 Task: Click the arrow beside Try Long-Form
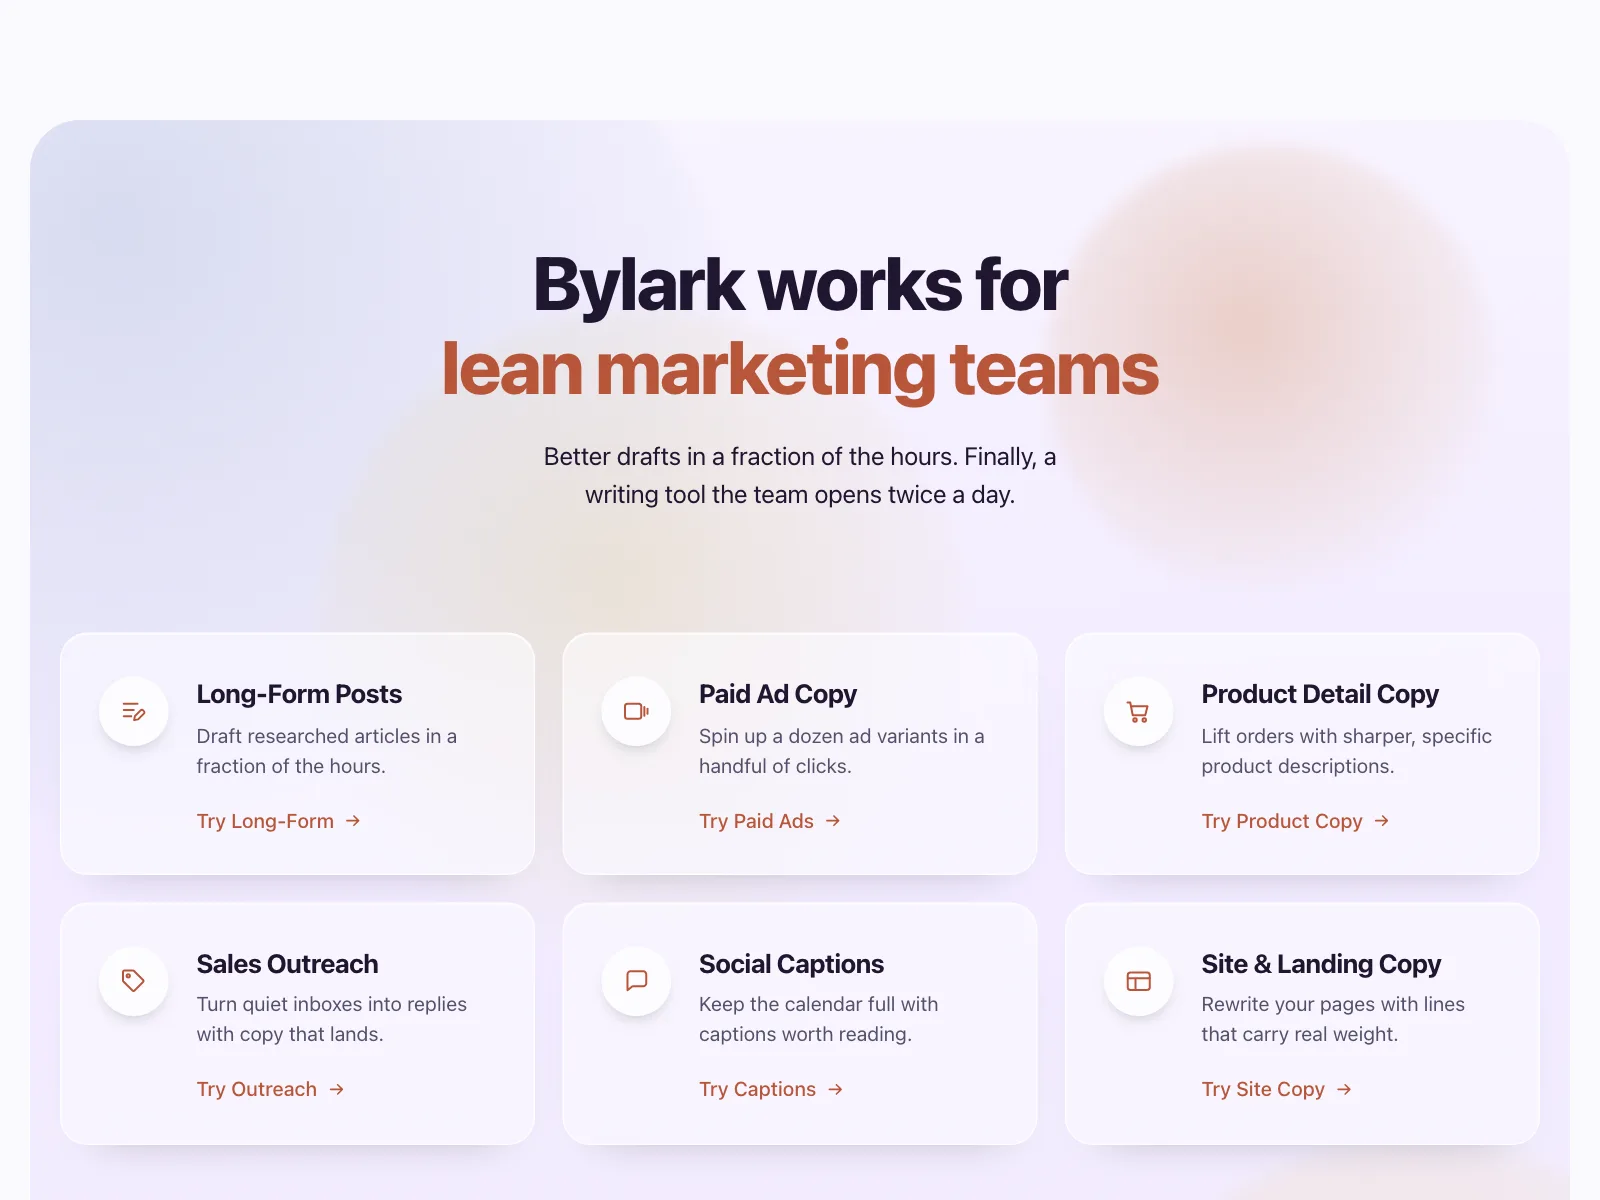pyautogui.click(x=353, y=821)
